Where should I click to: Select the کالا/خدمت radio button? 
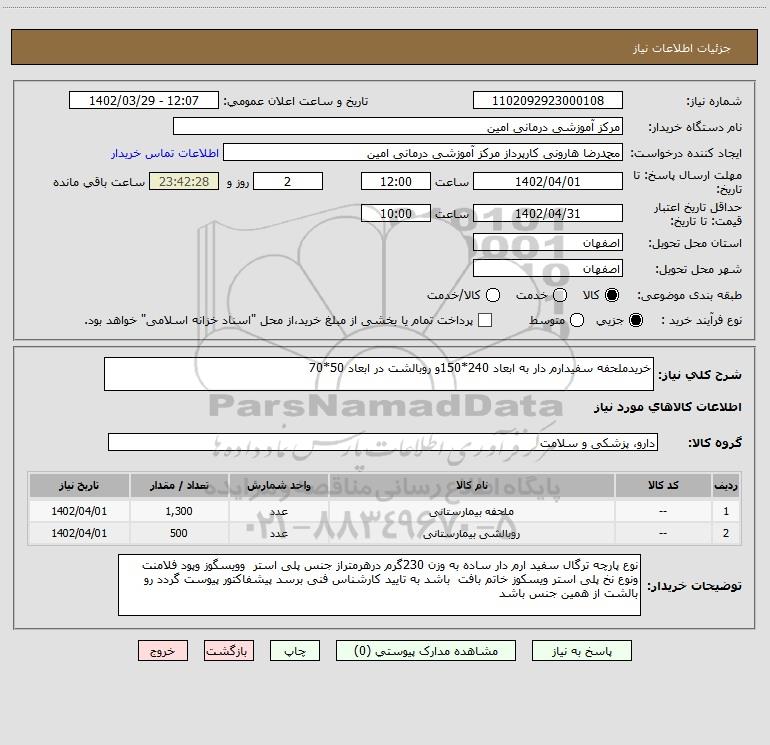[493, 295]
